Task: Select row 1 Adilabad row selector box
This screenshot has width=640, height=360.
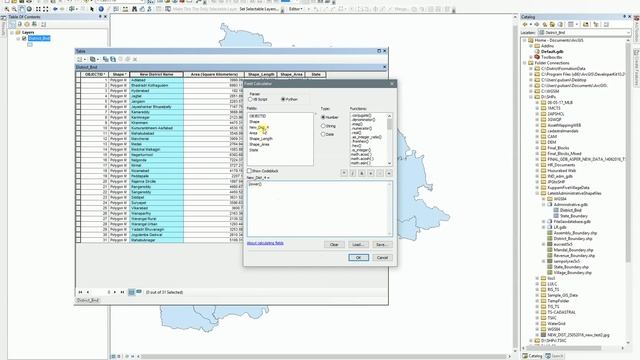Action: pos(78,80)
